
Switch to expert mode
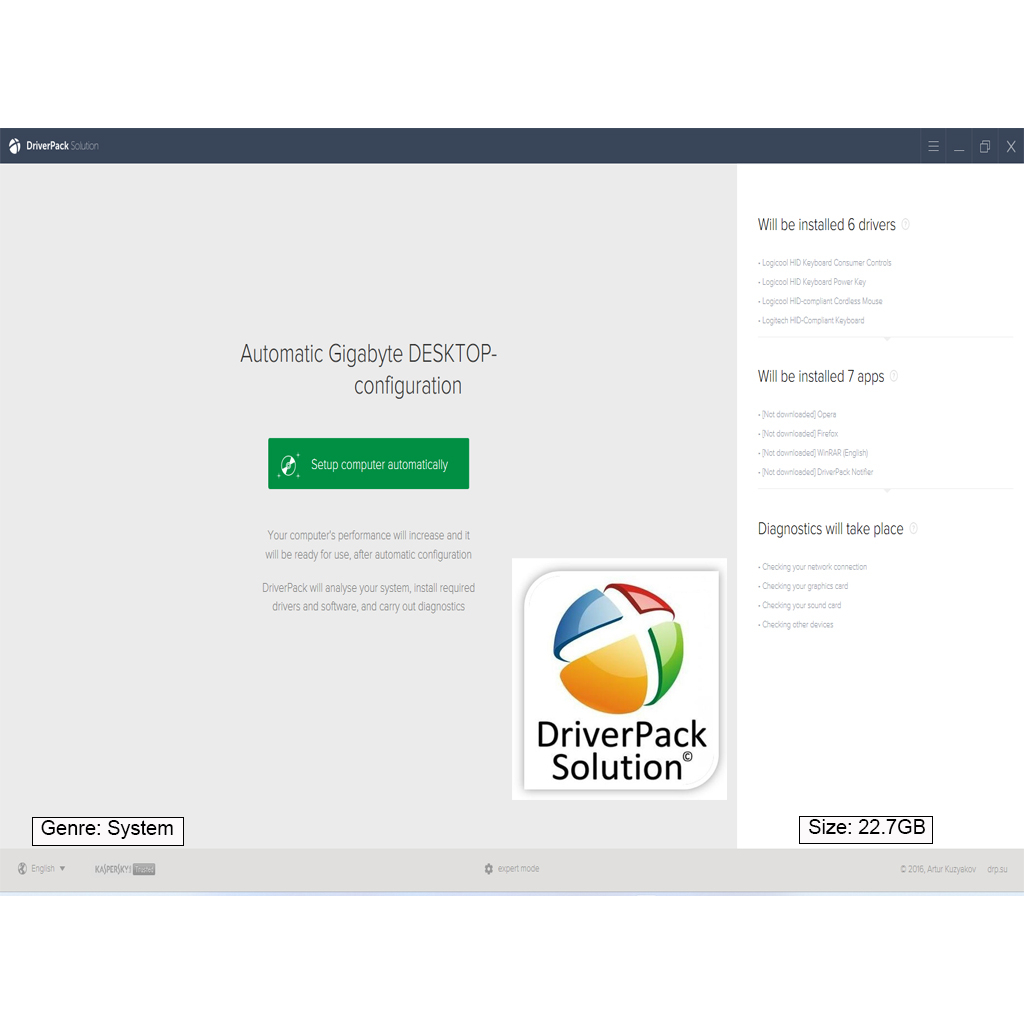point(518,869)
